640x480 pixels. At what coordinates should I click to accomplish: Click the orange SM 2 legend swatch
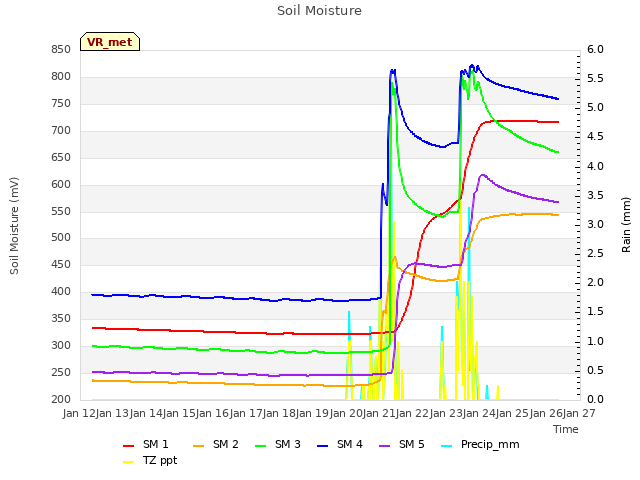tap(198, 446)
